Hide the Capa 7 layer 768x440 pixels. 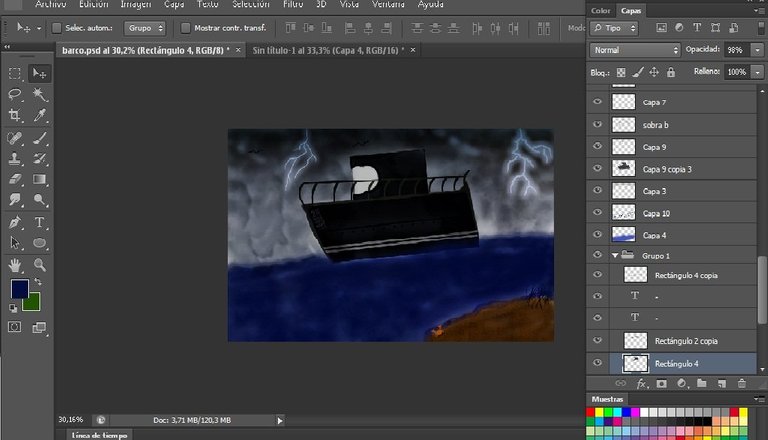598,102
